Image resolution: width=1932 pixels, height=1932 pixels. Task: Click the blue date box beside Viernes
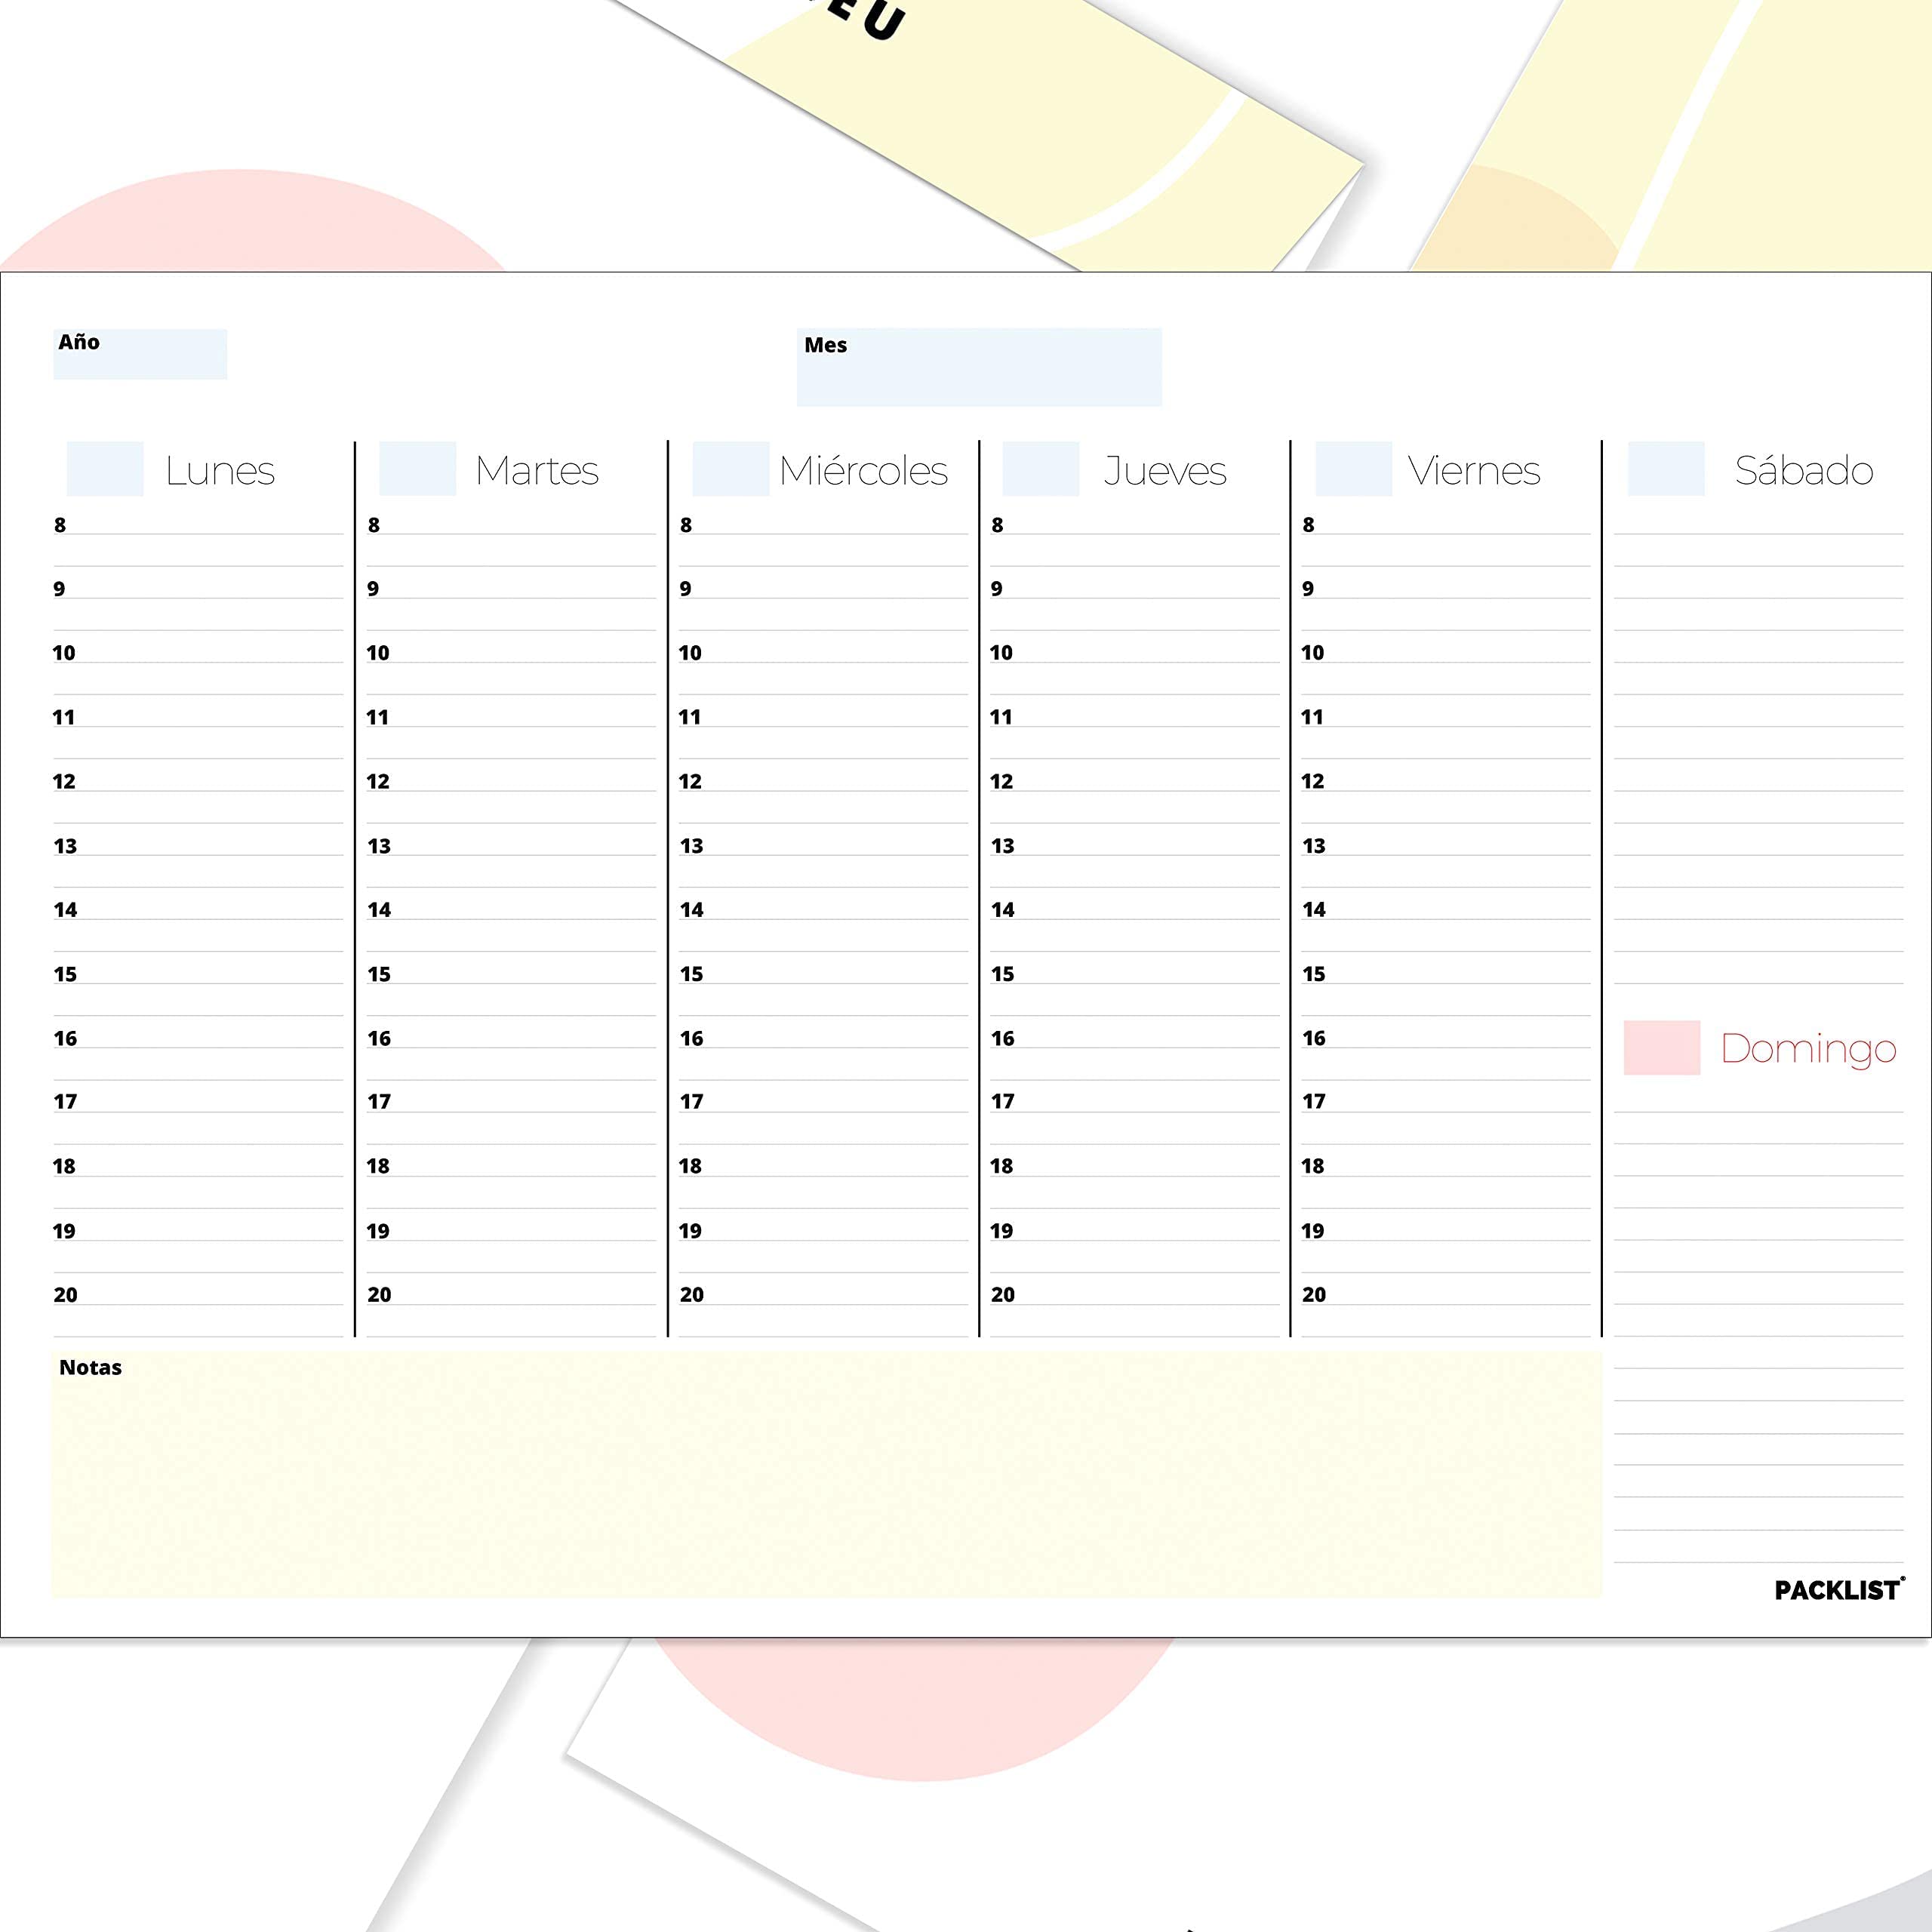click(x=1353, y=468)
